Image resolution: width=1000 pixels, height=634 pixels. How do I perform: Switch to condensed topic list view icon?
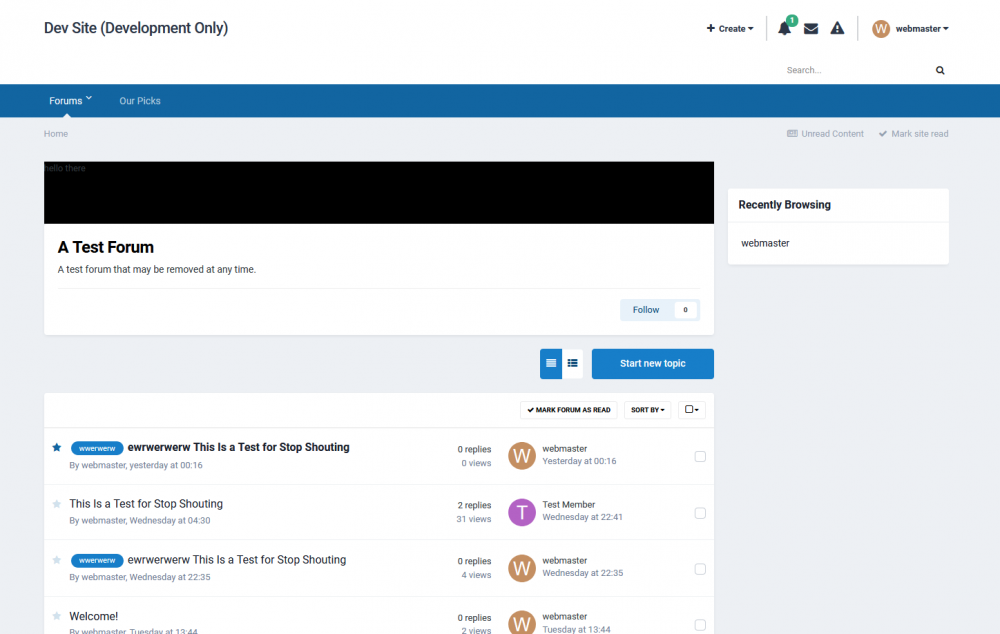coord(572,363)
